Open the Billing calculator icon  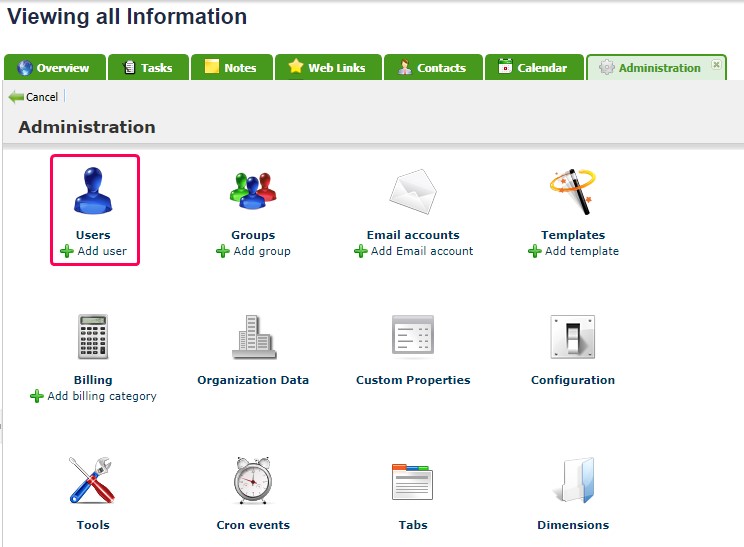click(93, 336)
